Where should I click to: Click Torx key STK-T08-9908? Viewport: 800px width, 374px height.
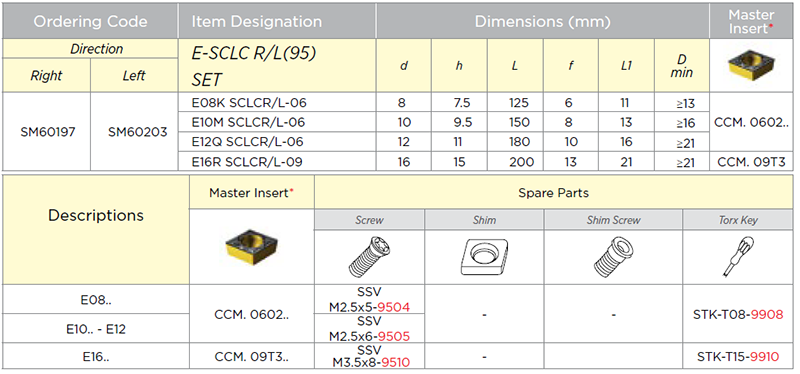coord(738,315)
